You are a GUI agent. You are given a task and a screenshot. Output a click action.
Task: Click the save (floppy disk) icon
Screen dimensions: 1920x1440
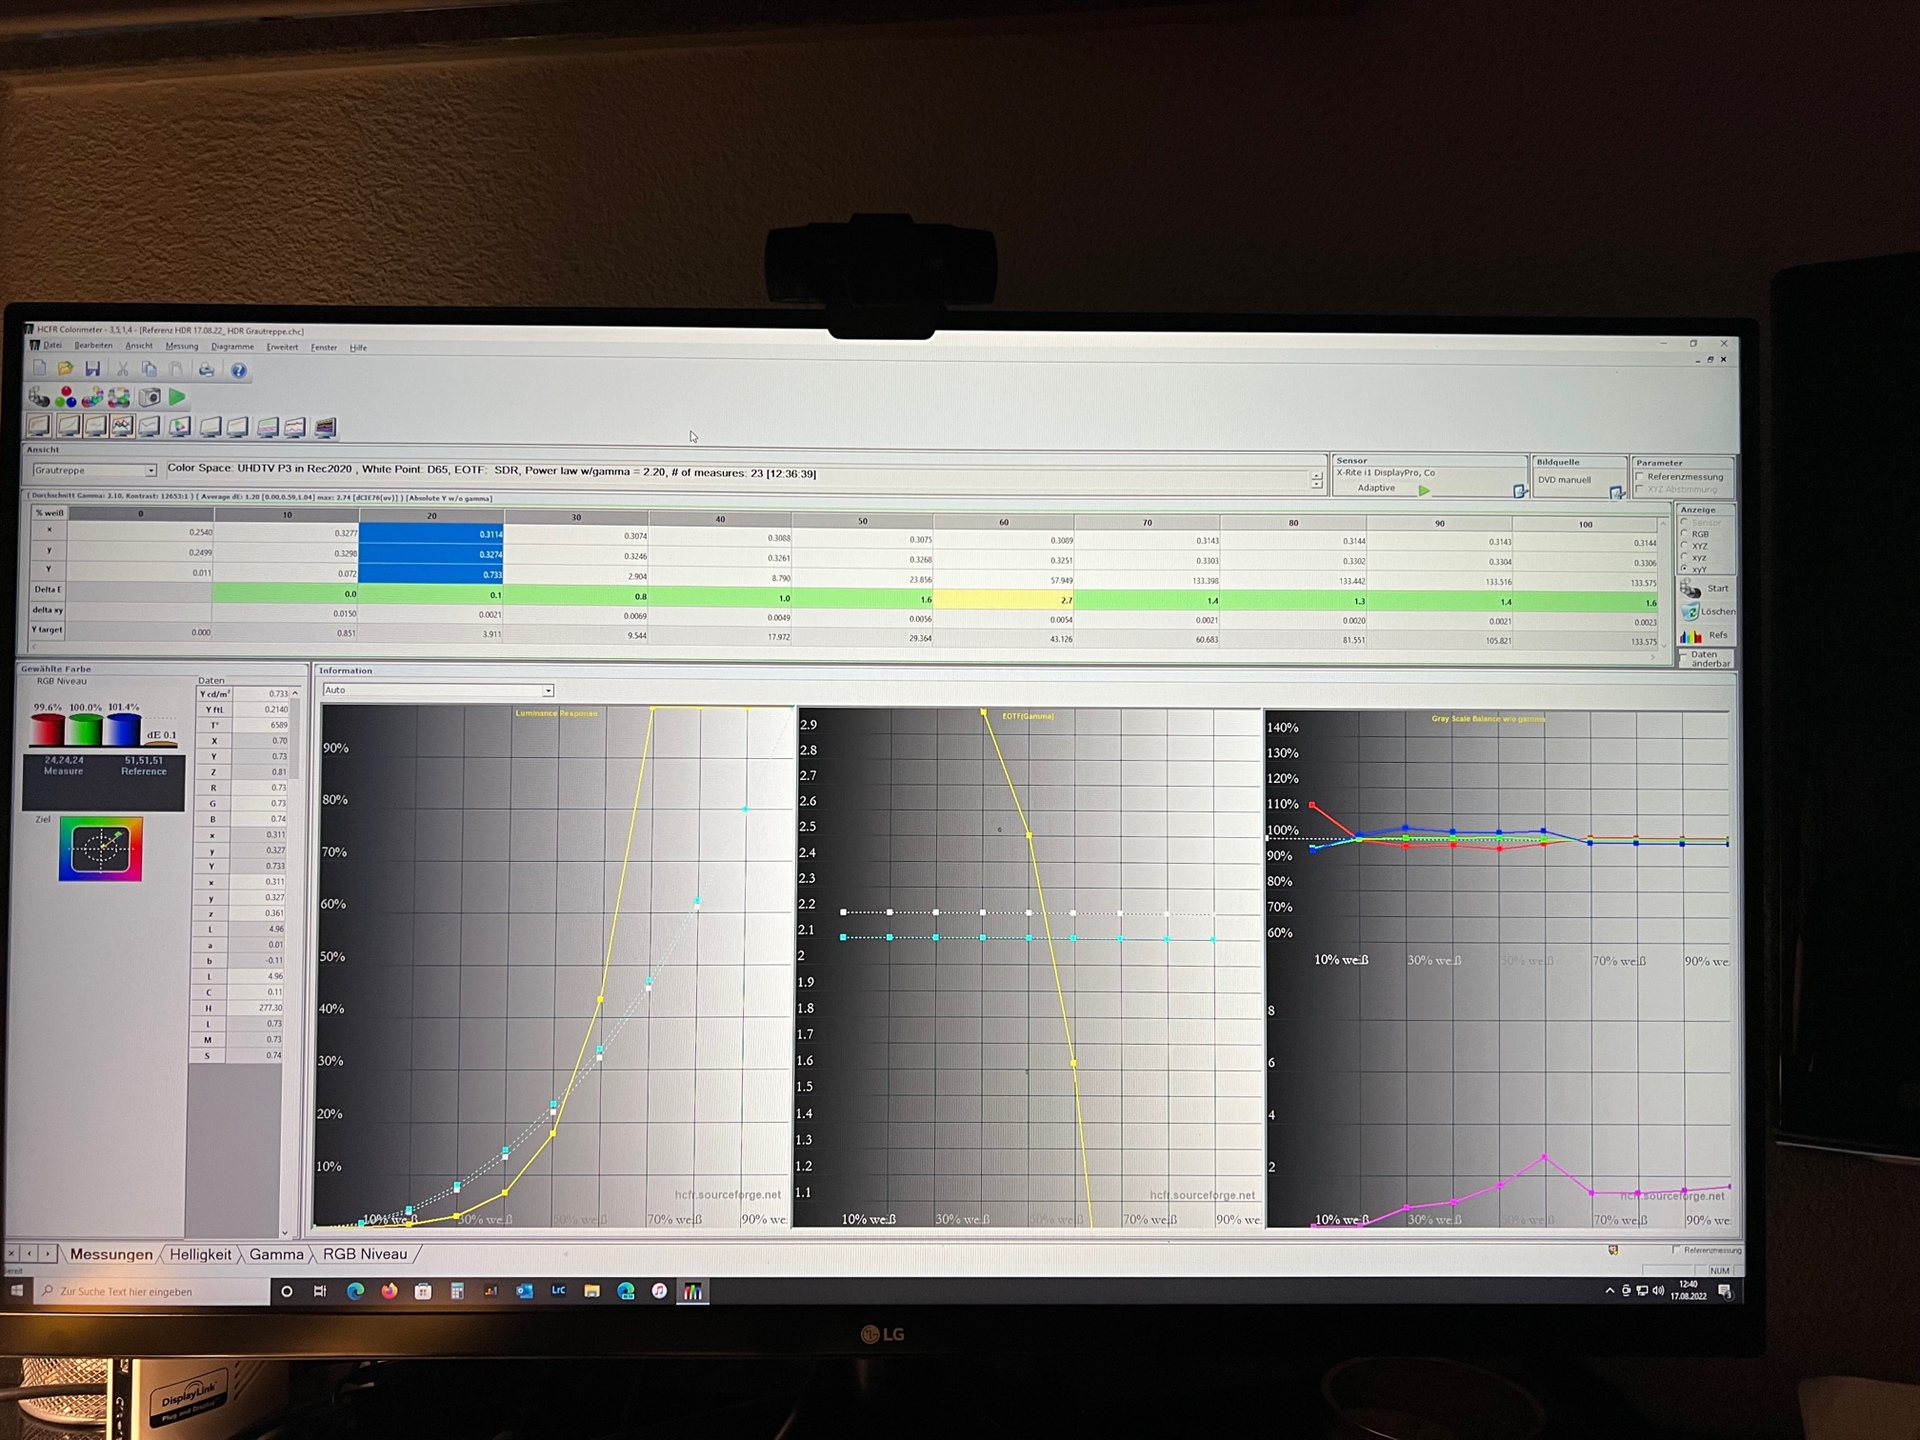tap(92, 369)
